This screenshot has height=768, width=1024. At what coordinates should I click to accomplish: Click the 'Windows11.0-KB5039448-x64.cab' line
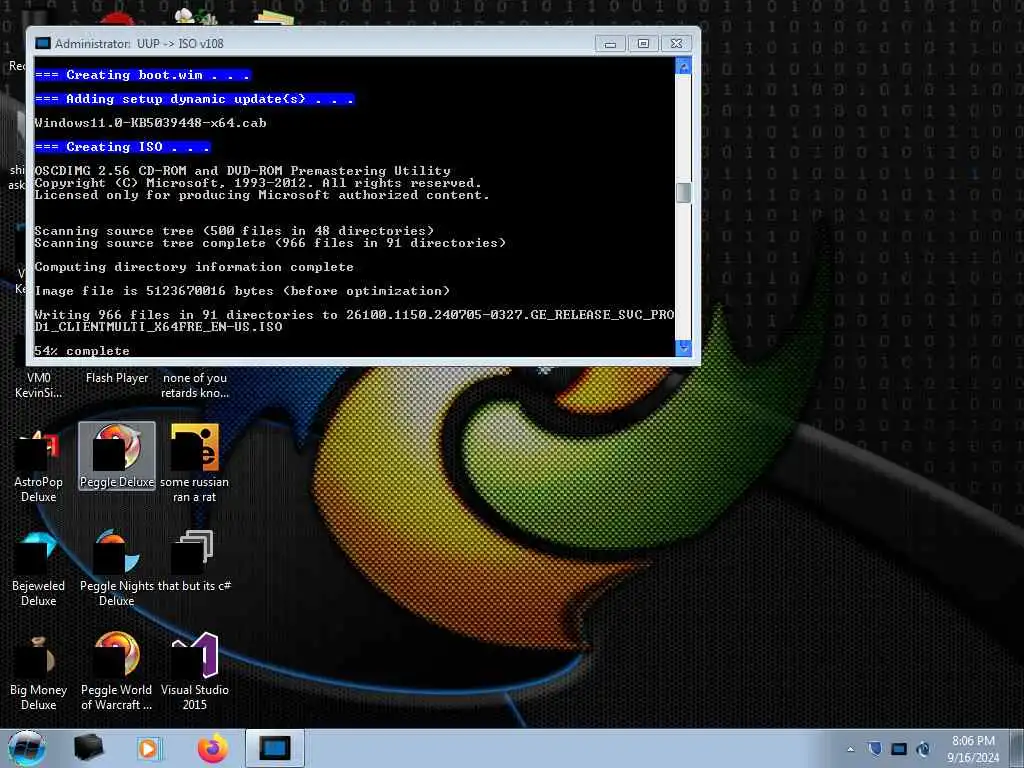coord(150,123)
